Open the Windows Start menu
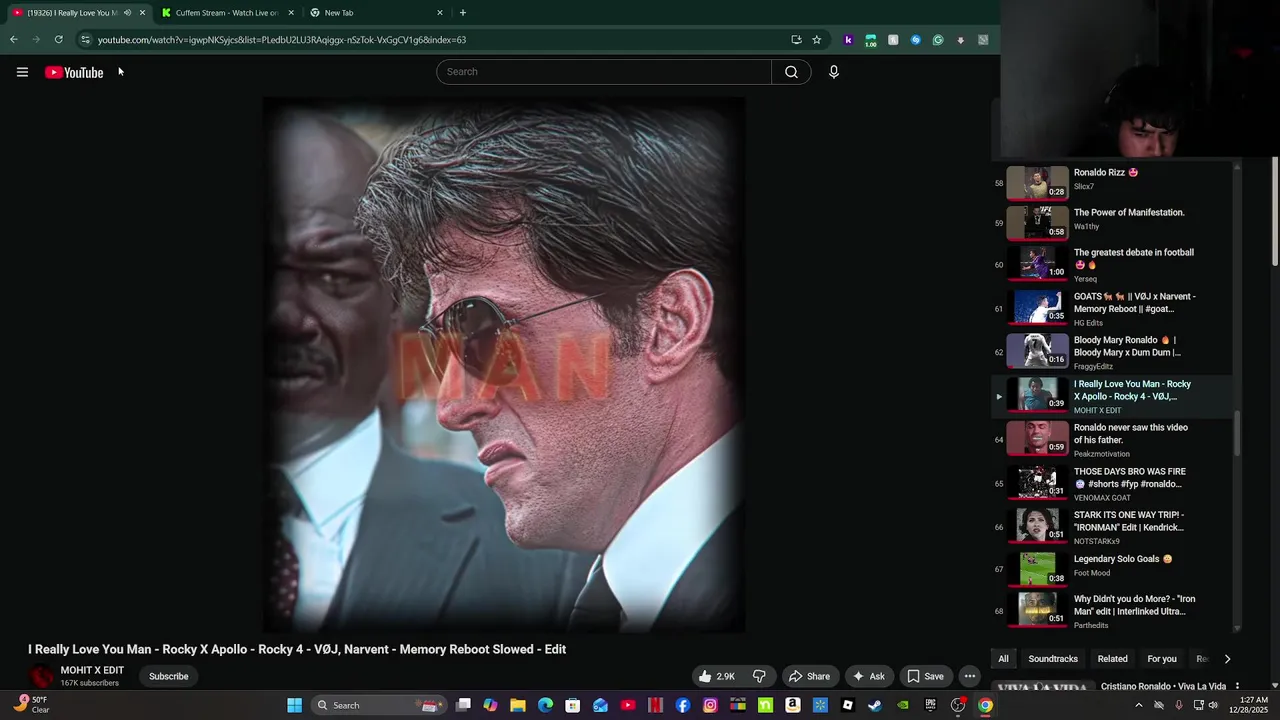This screenshot has height=720, width=1280. 294,705
